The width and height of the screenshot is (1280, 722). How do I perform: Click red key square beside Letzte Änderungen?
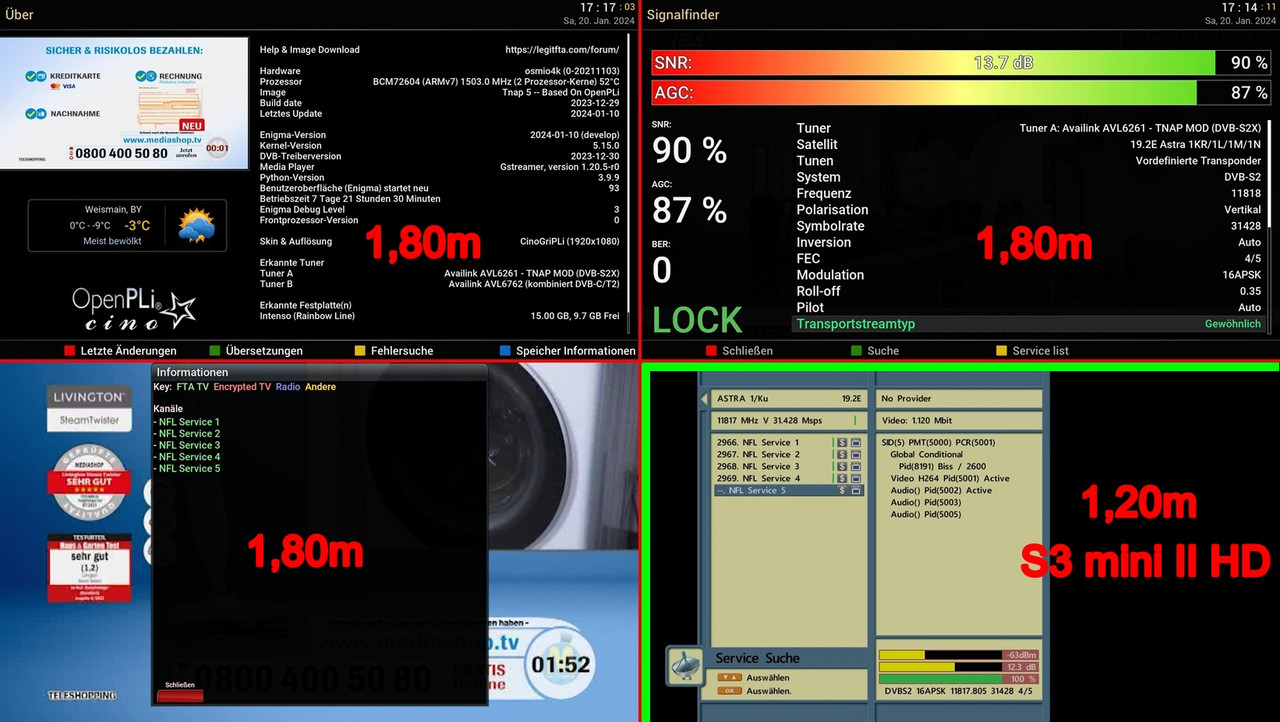pos(69,351)
